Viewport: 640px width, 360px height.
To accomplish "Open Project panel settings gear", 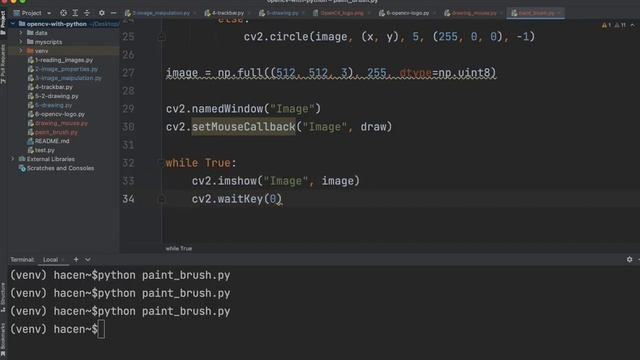I will pos(102,13).
